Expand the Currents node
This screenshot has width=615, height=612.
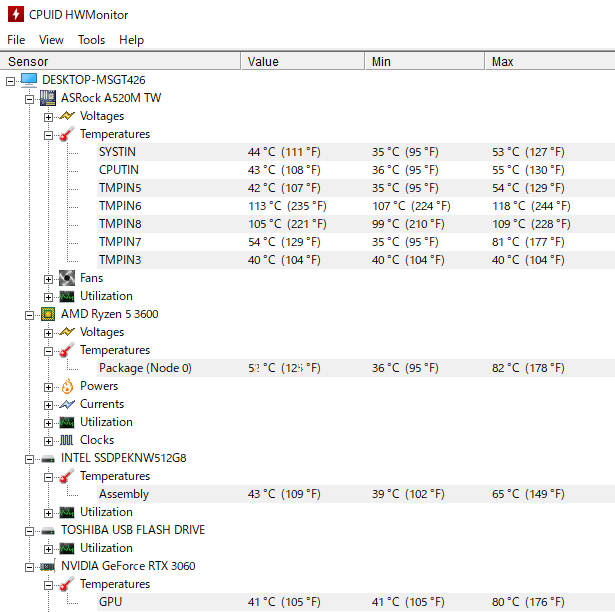click(48, 405)
